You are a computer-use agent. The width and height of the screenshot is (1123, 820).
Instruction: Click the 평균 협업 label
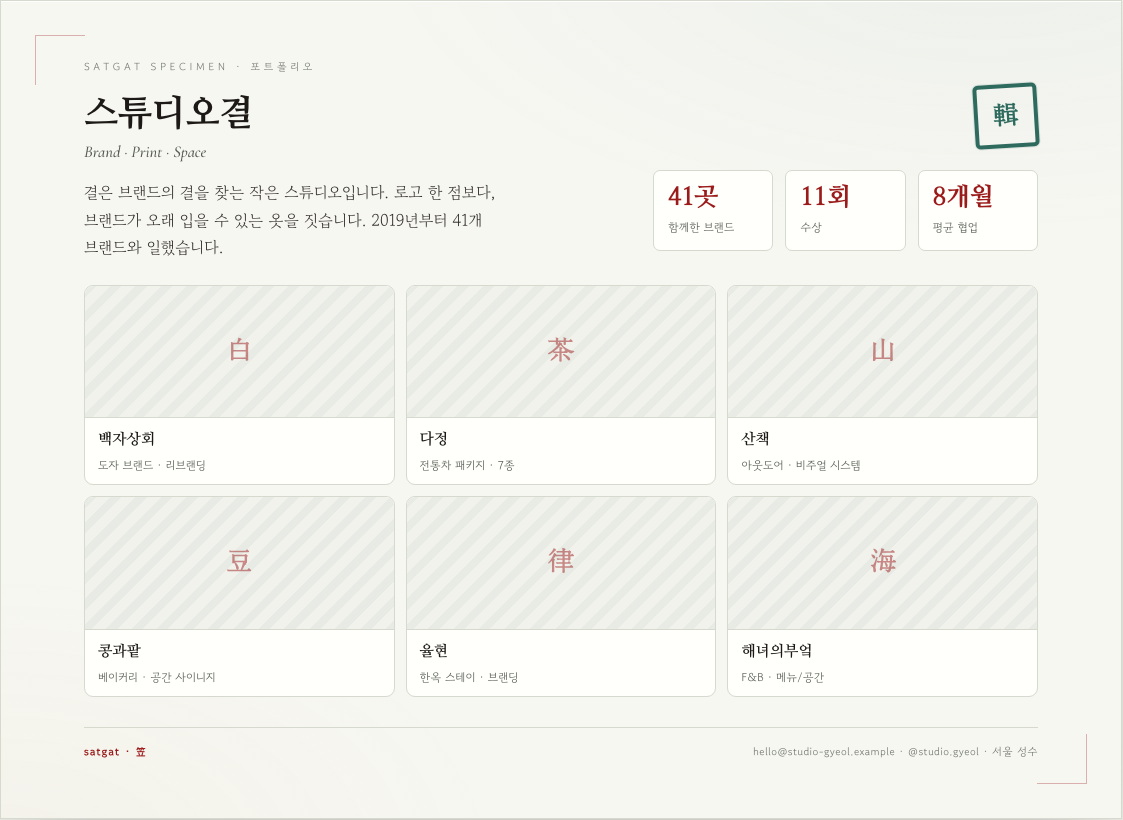[955, 227]
